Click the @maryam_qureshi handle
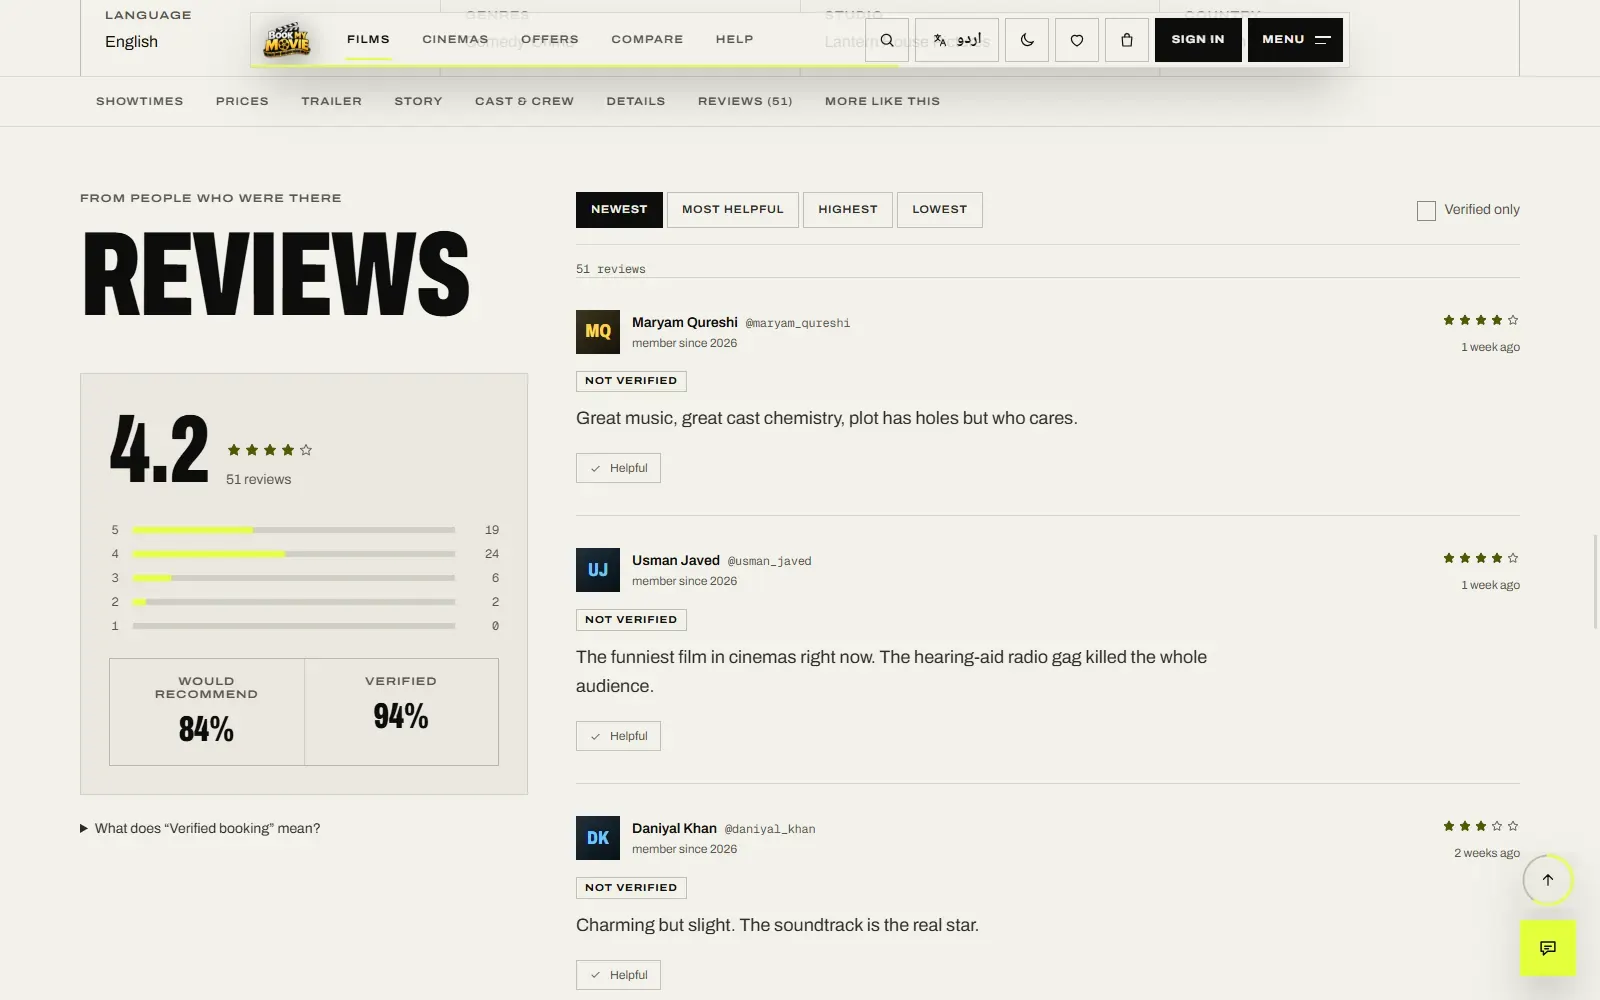This screenshot has height=1000, width=1600. (x=798, y=323)
